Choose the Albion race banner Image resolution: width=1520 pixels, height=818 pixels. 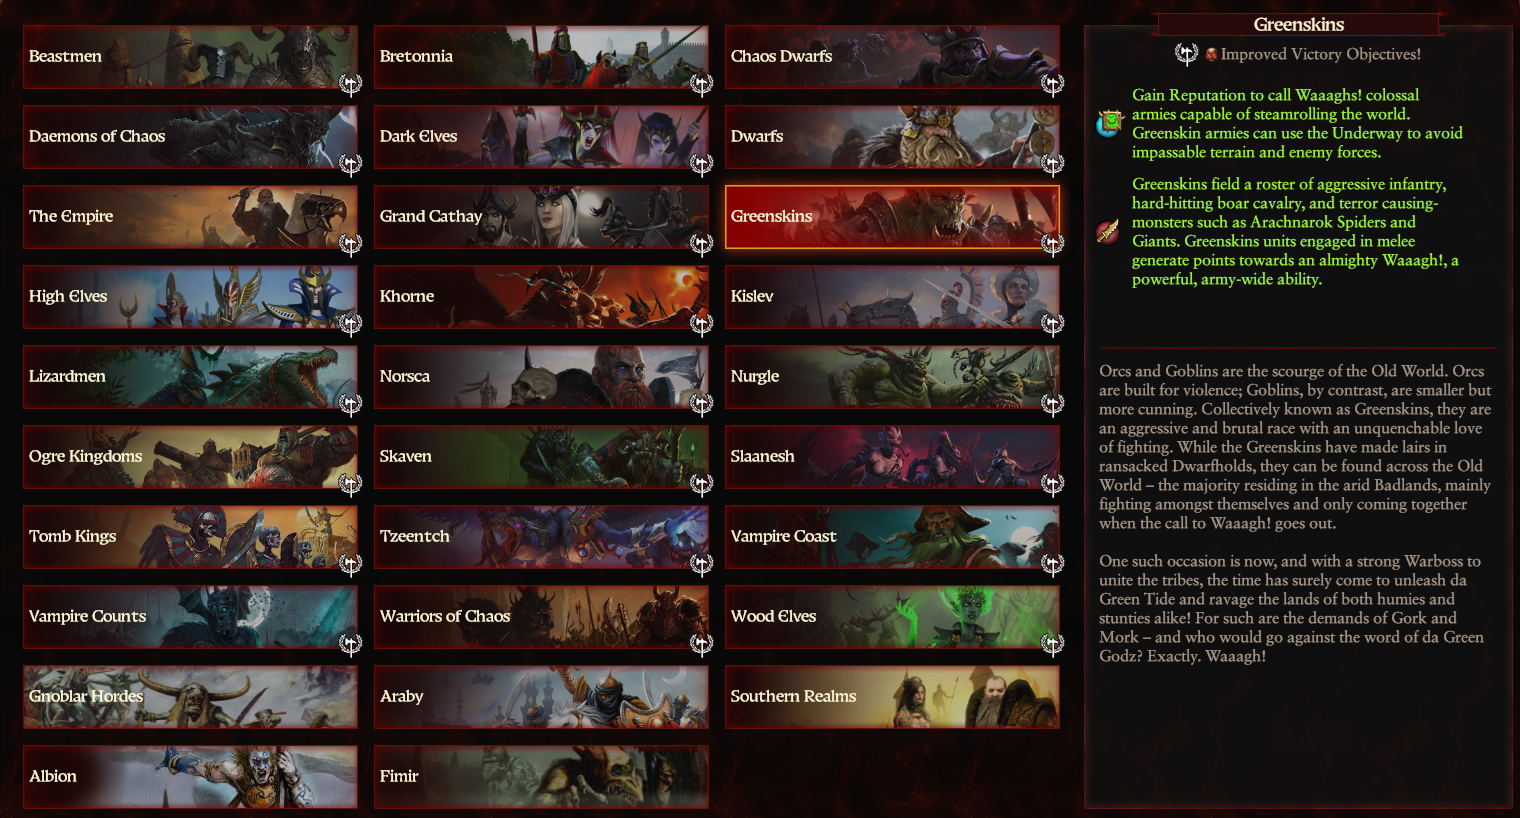point(190,777)
